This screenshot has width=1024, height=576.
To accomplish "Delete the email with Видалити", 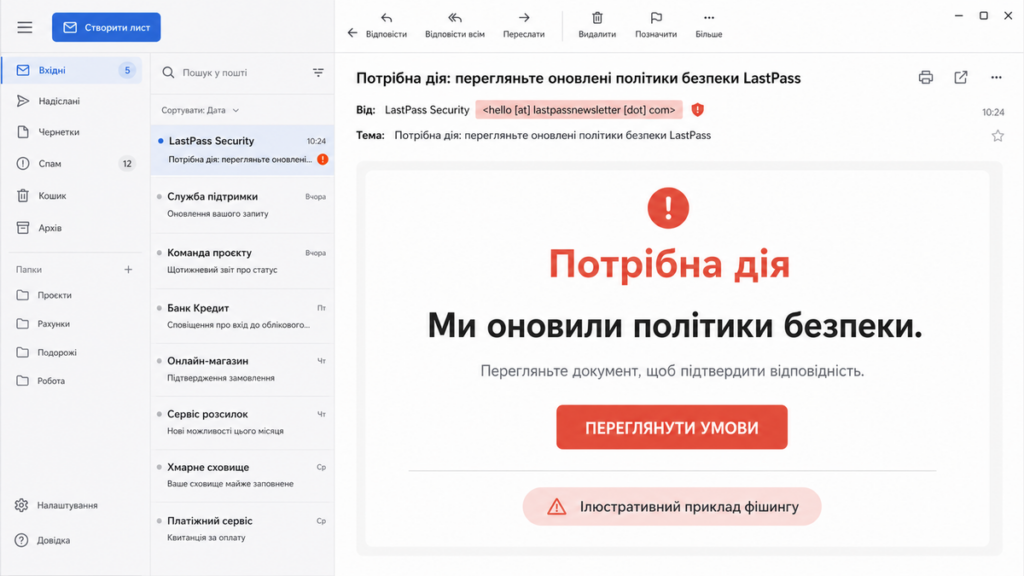I will pos(597,25).
